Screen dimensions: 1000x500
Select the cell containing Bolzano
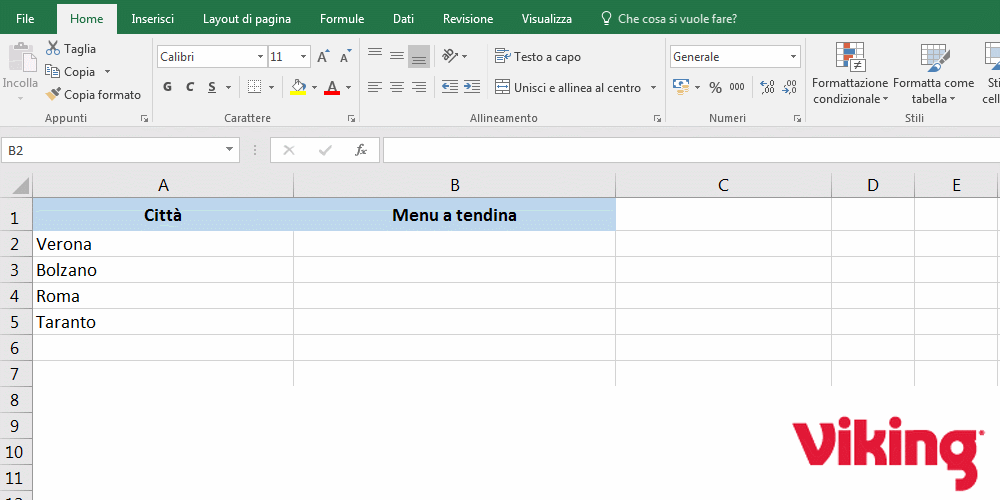point(163,270)
